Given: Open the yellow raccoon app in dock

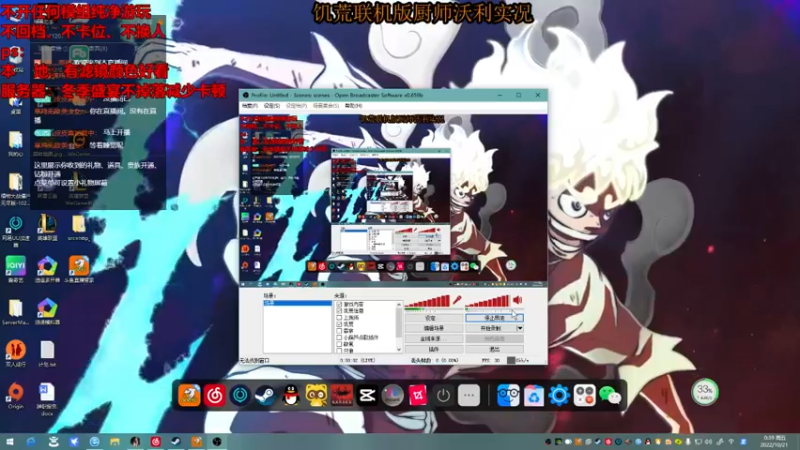Looking at the screenshot, I should (316, 395).
